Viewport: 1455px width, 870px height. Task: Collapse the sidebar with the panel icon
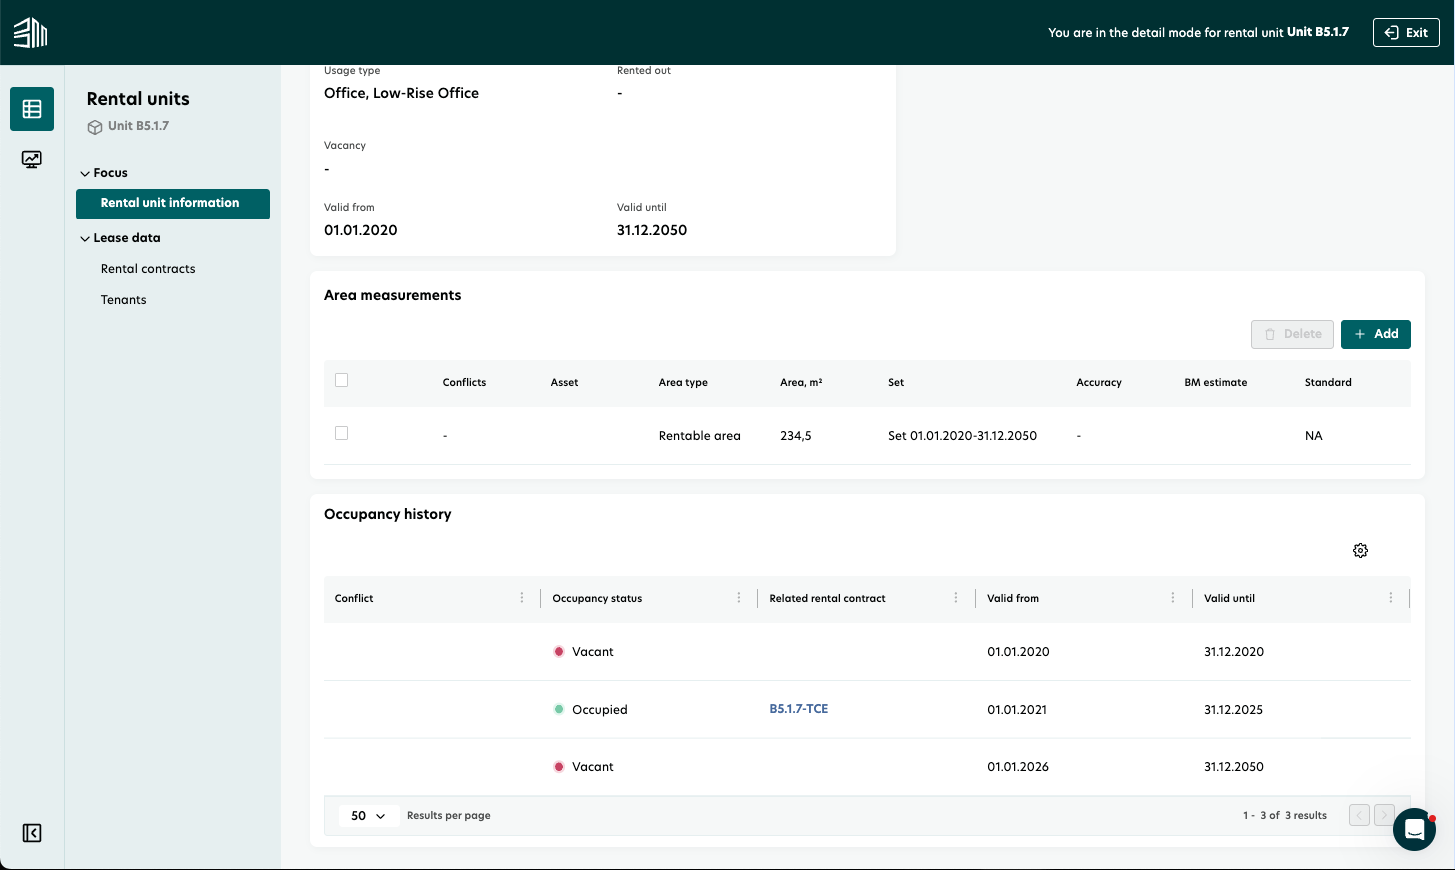click(x=32, y=833)
